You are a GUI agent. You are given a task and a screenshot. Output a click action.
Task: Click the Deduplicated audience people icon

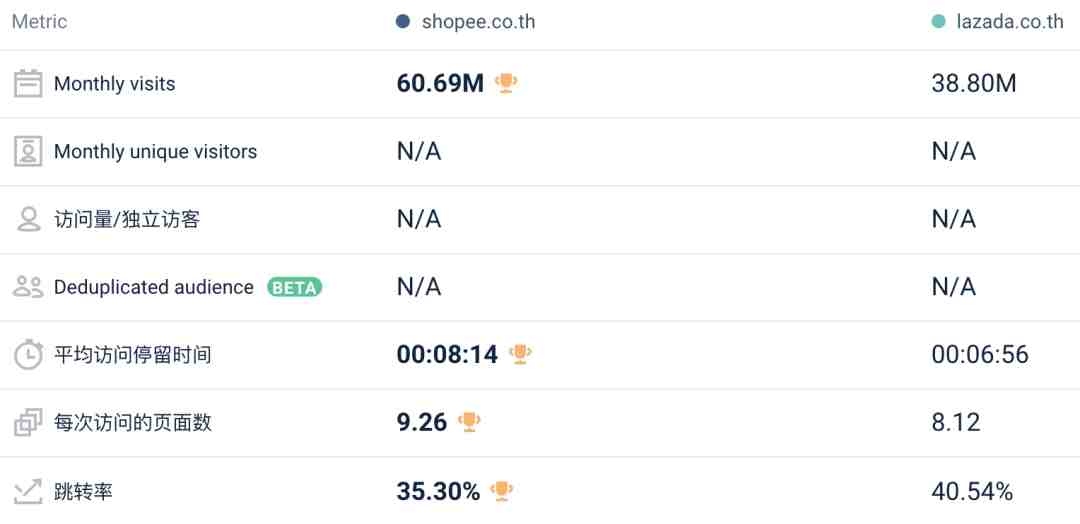point(28,286)
